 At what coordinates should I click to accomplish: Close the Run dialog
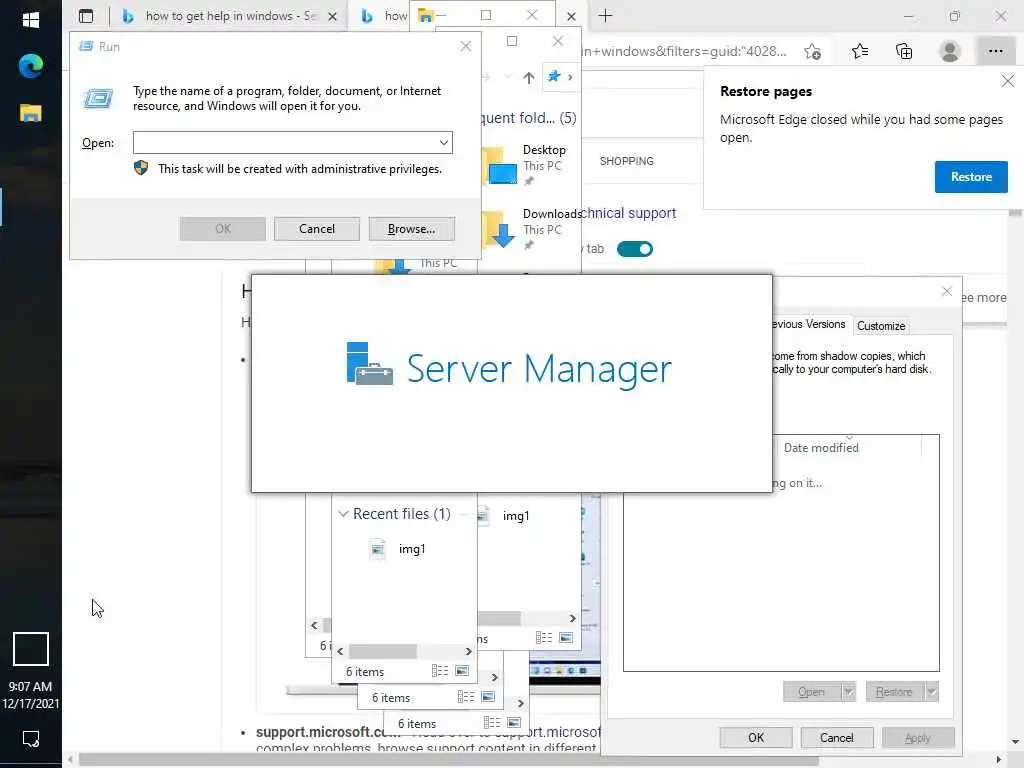point(466,46)
